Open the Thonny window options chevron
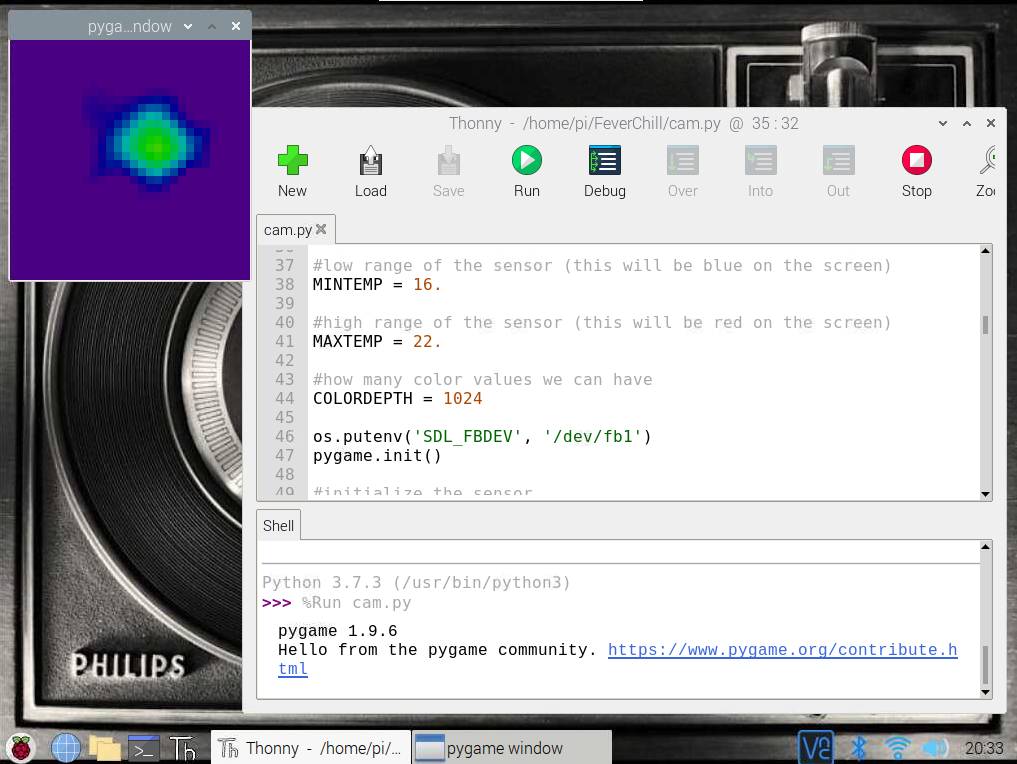The width and height of the screenshot is (1017, 764). 941,123
